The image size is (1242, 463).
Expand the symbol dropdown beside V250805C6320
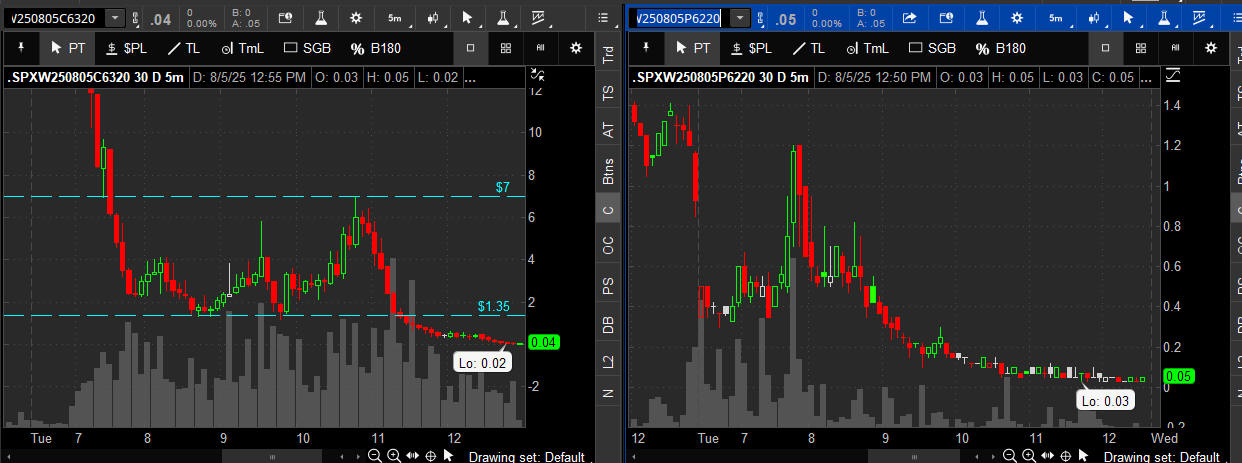(115, 18)
